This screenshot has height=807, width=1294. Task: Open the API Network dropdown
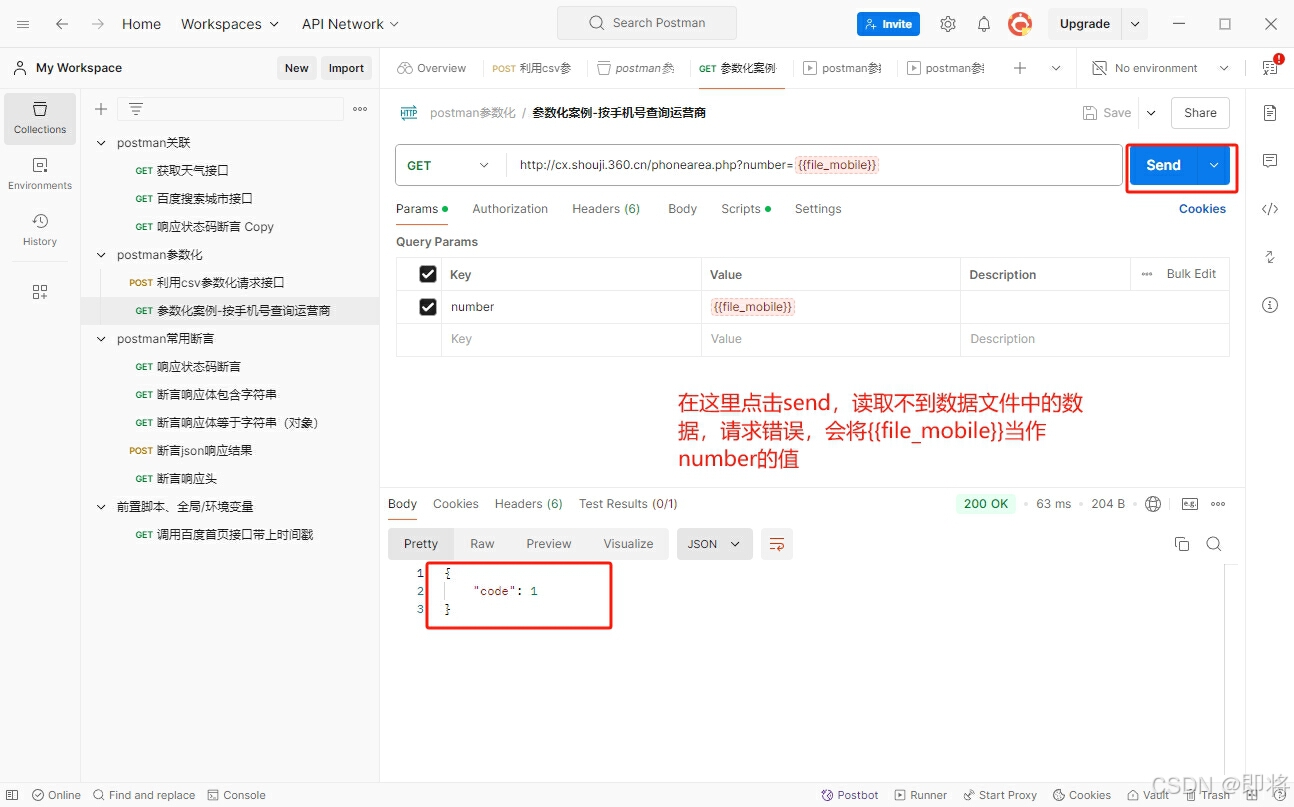[350, 24]
